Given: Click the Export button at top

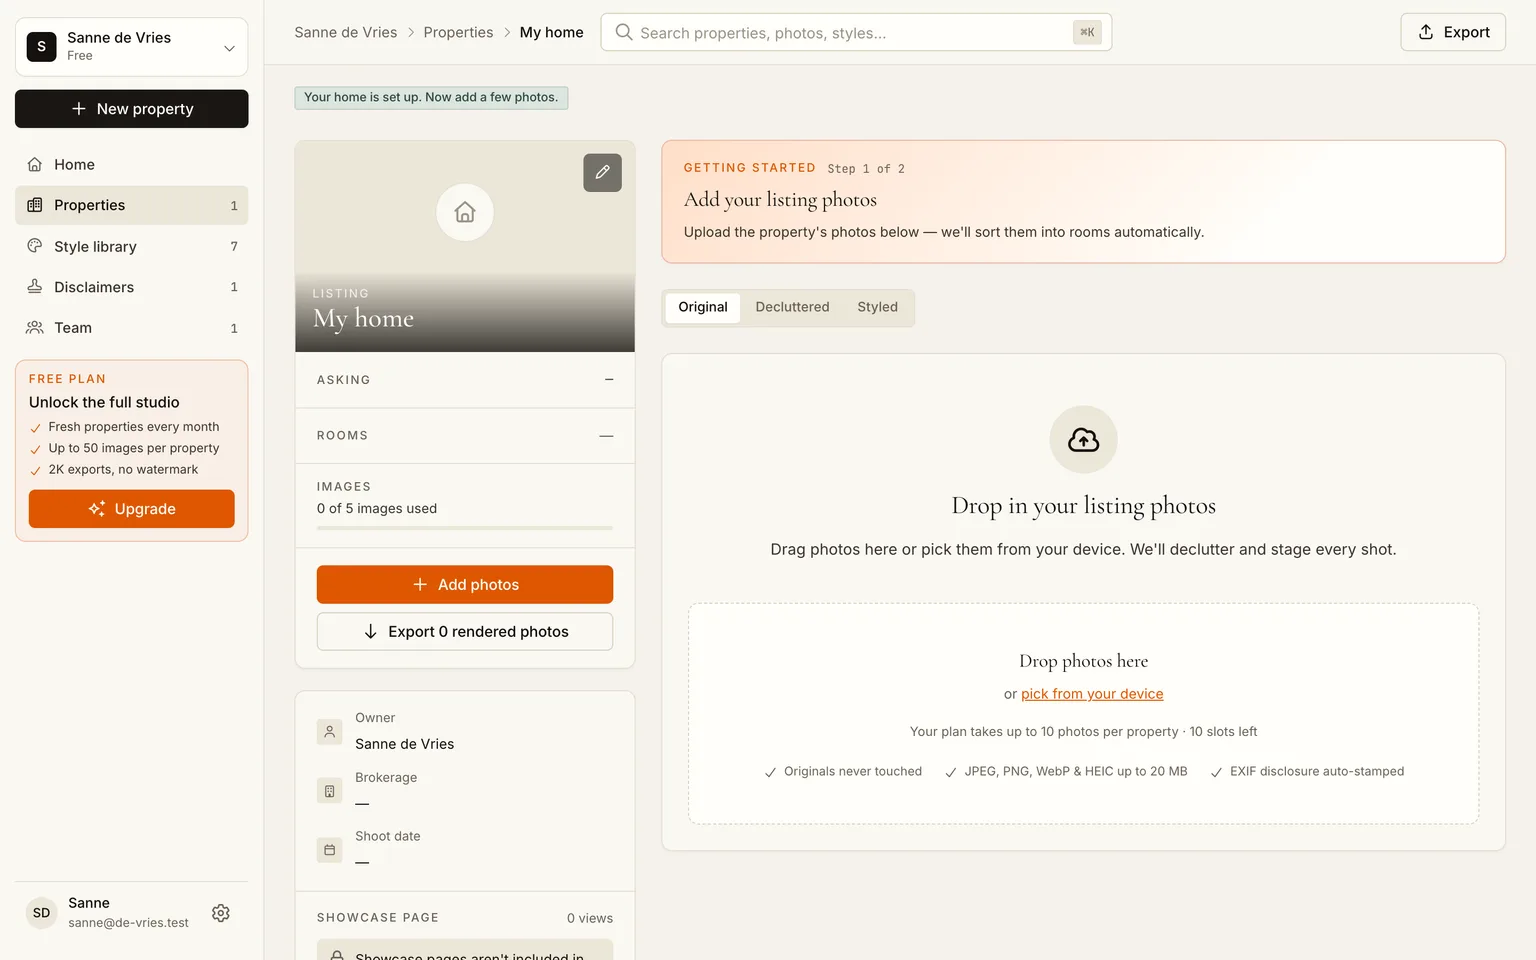Looking at the screenshot, I should click(1453, 32).
